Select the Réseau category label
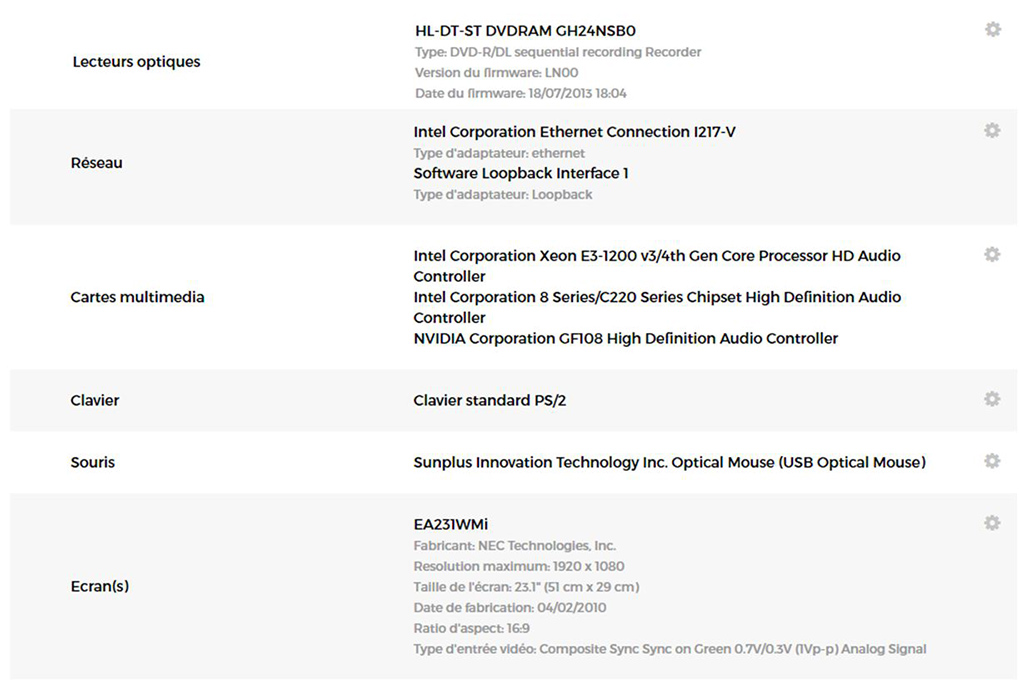This screenshot has height=683, width=1019. pyautogui.click(x=96, y=163)
